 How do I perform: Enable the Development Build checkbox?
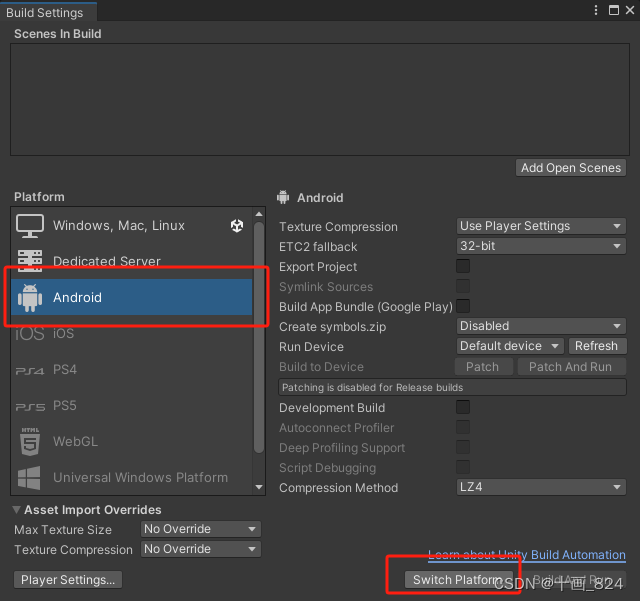tap(463, 407)
